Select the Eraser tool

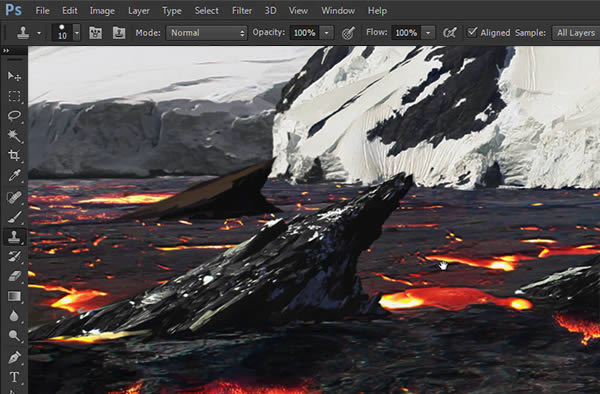[14, 276]
